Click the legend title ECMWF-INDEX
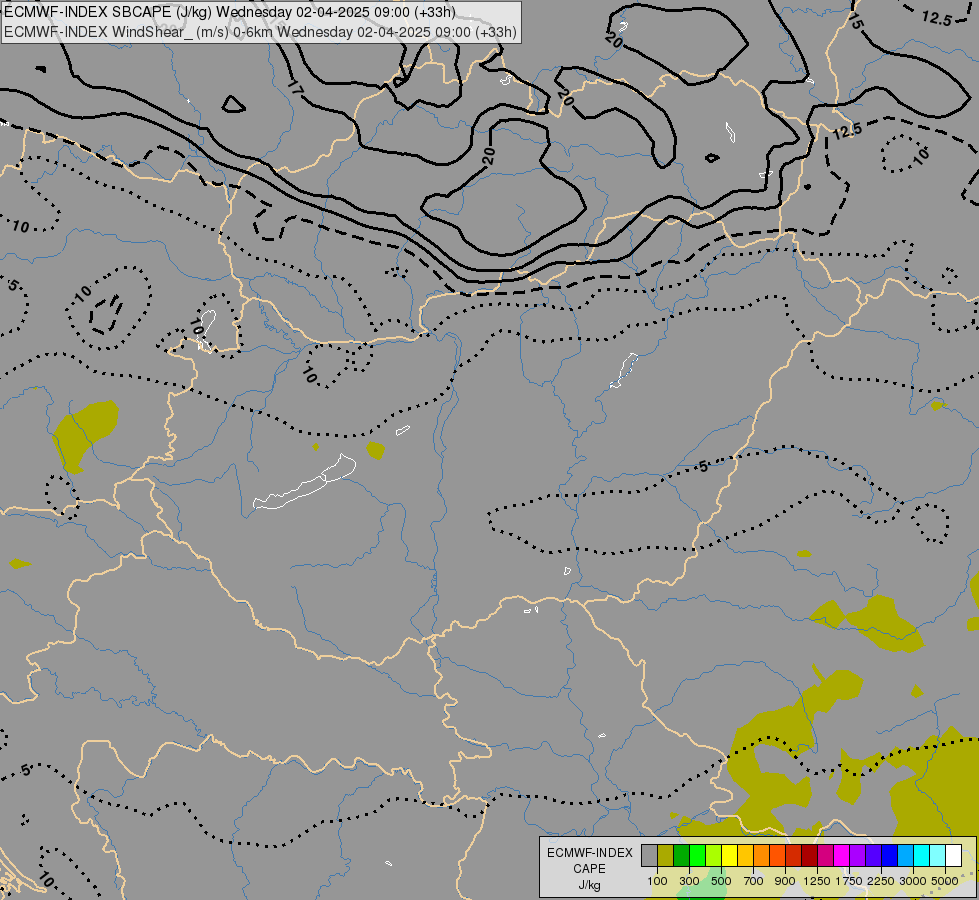Viewport: 979px width, 900px height. coord(589,853)
